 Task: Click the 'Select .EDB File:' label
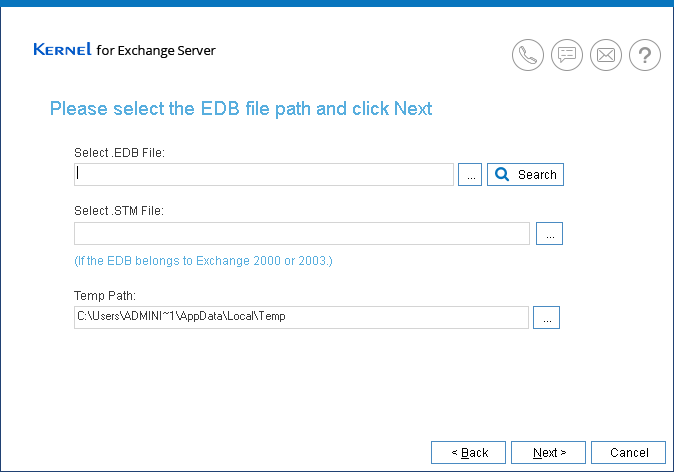[x=119, y=153]
